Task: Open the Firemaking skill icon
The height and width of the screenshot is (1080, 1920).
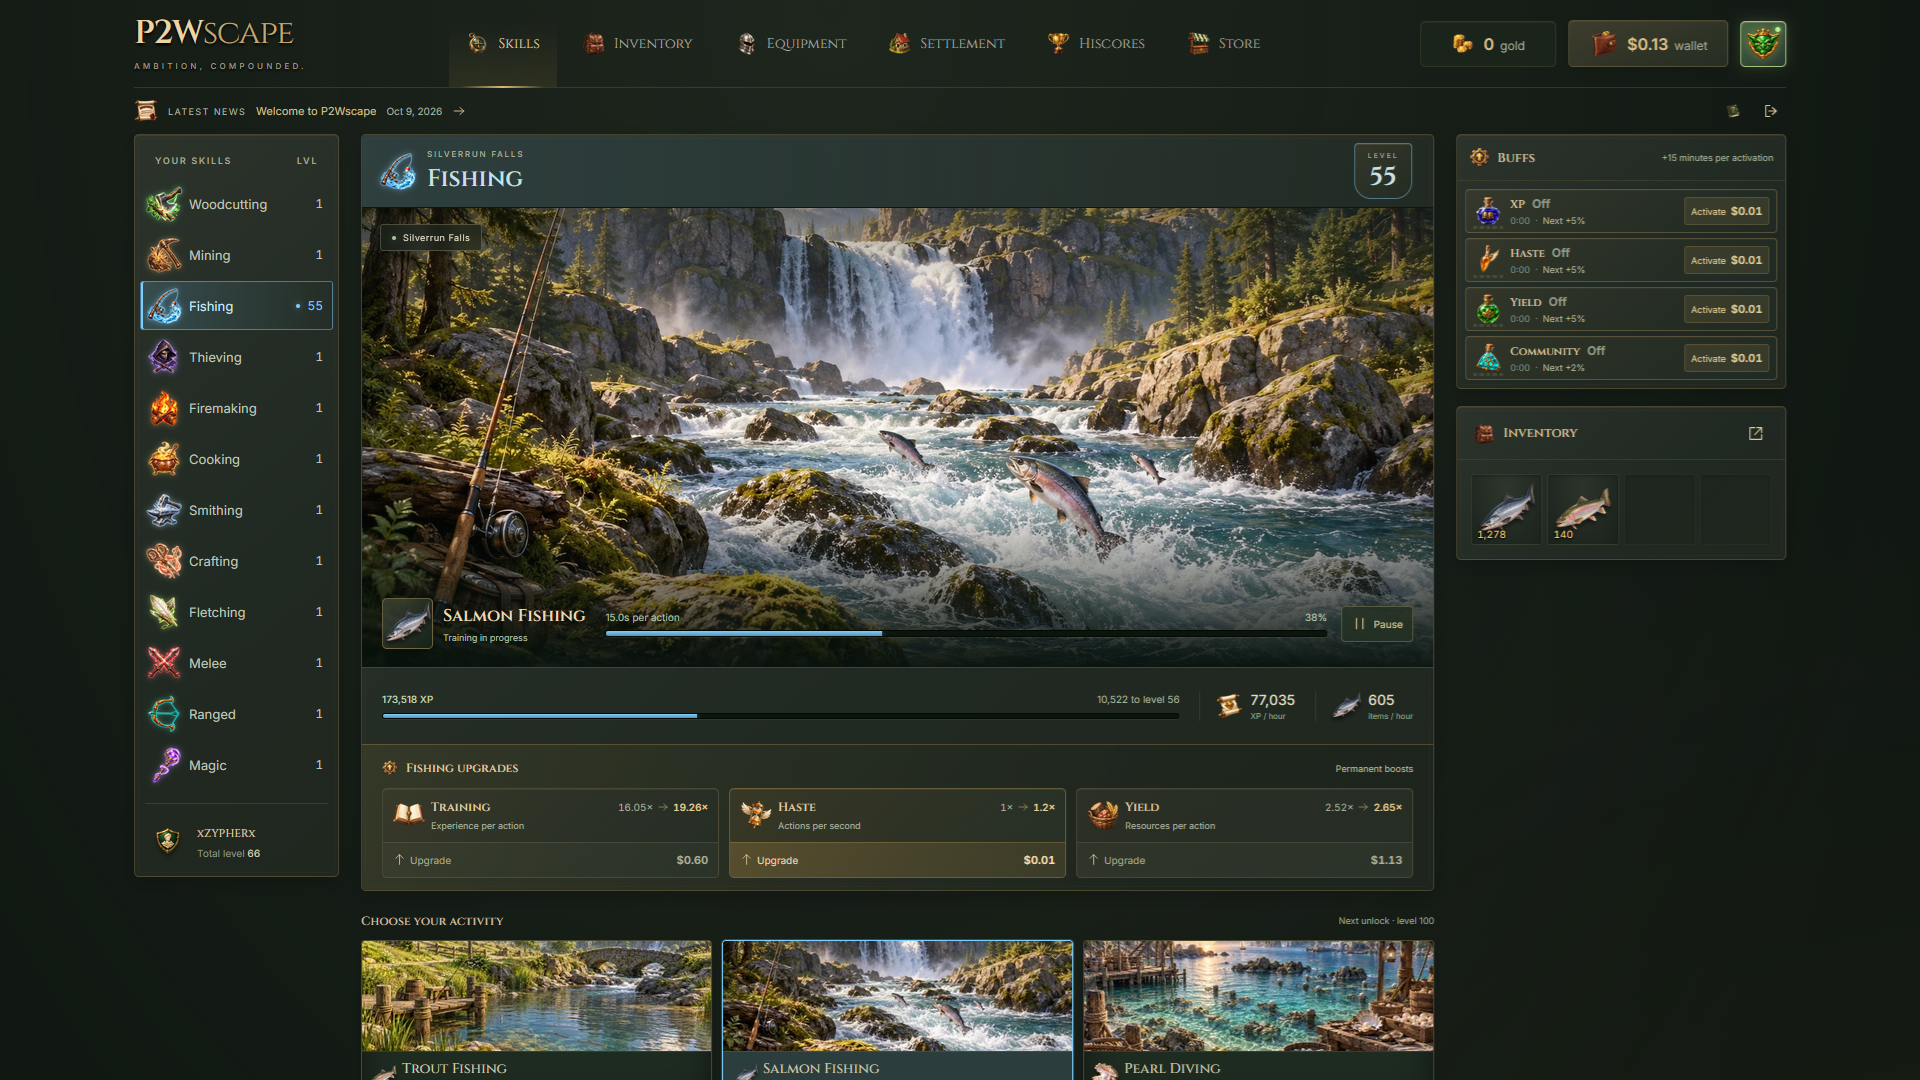Action: pyautogui.click(x=164, y=408)
